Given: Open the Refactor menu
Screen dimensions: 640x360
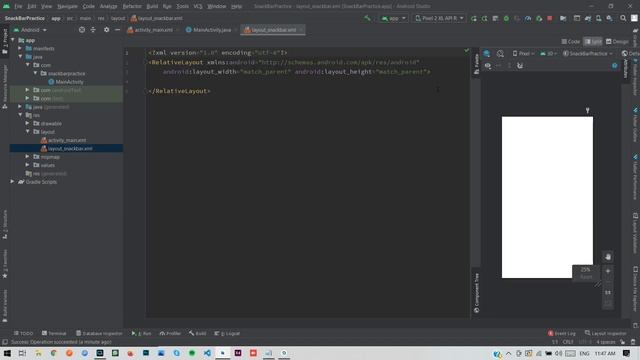Looking at the screenshot, I should click(x=132, y=6).
